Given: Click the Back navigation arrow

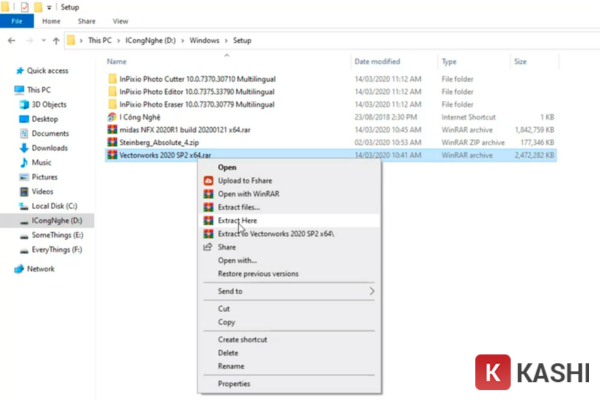Looking at the screenshot, I should pos(12,41).
